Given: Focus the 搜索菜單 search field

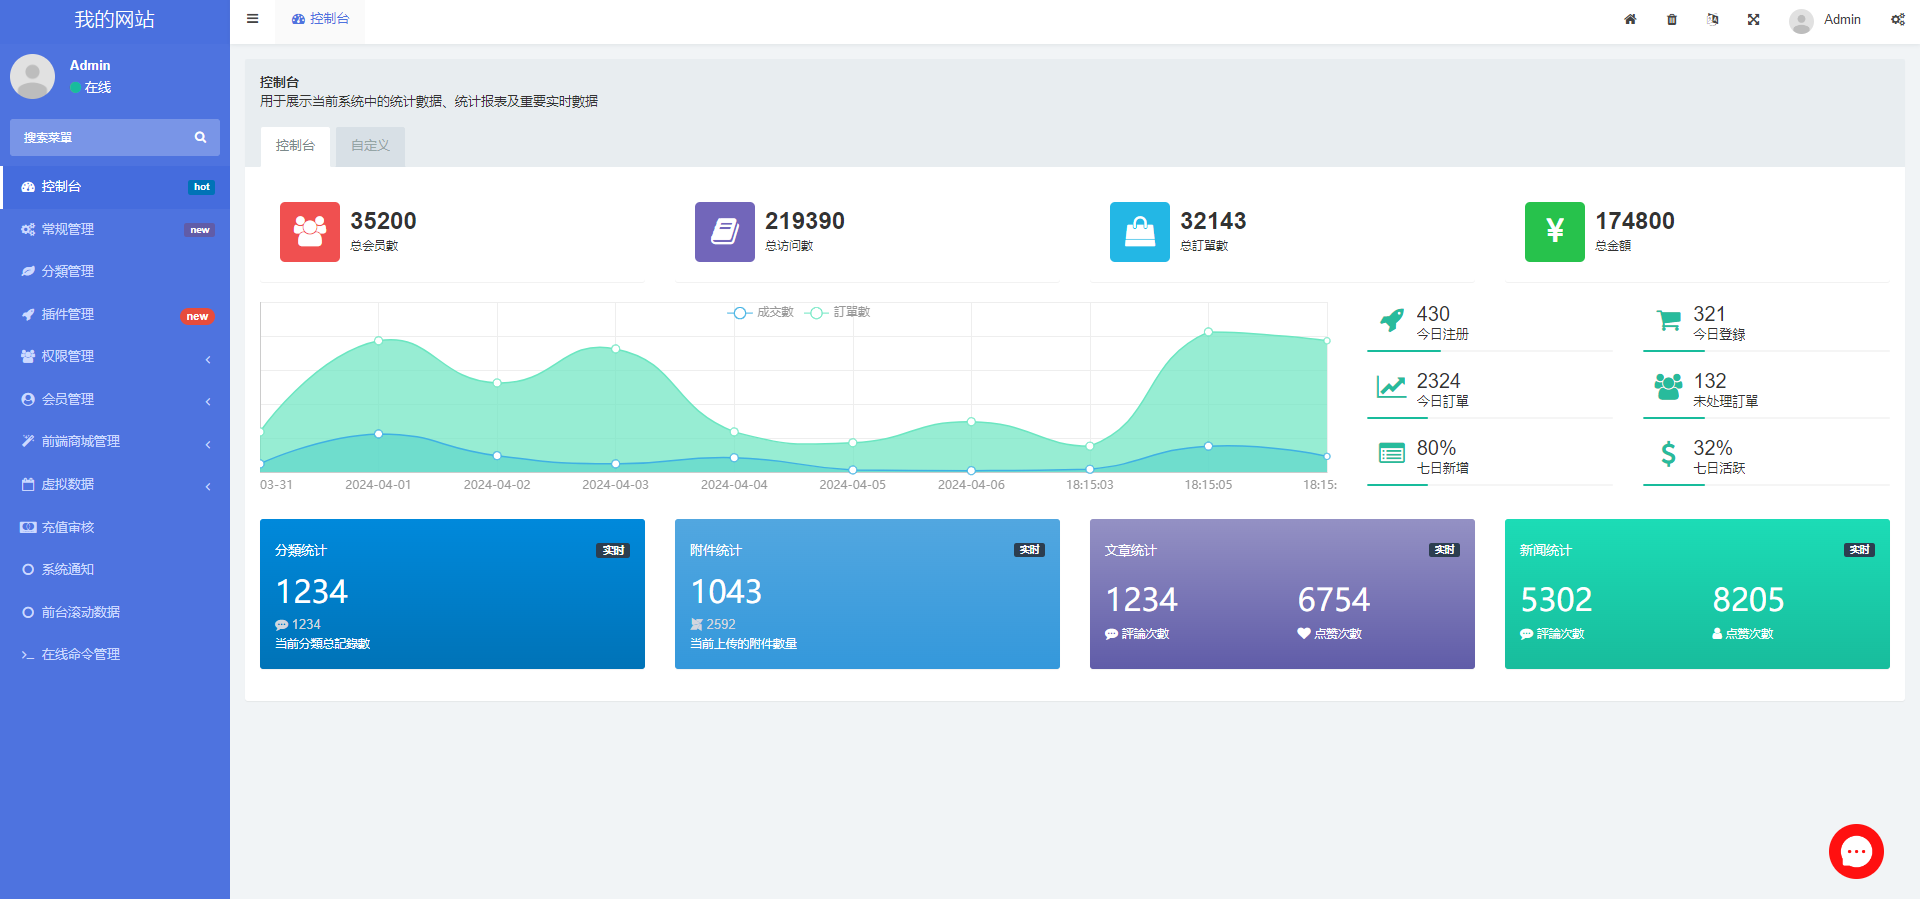Looking at the screenshot, I should coord(100,138).
